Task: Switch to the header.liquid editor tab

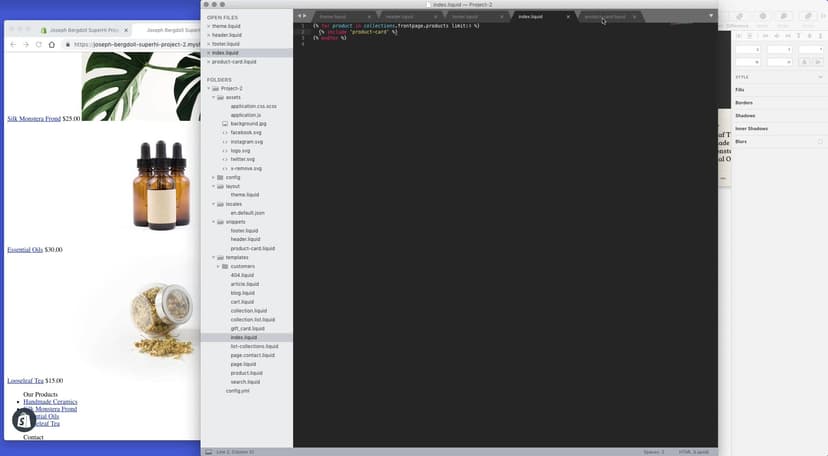Action: 400,17
